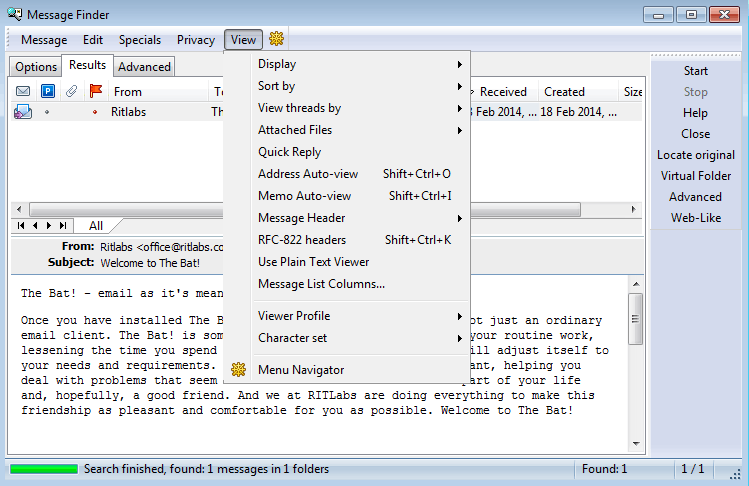Open the Edit menu

(x=93, y=40)
